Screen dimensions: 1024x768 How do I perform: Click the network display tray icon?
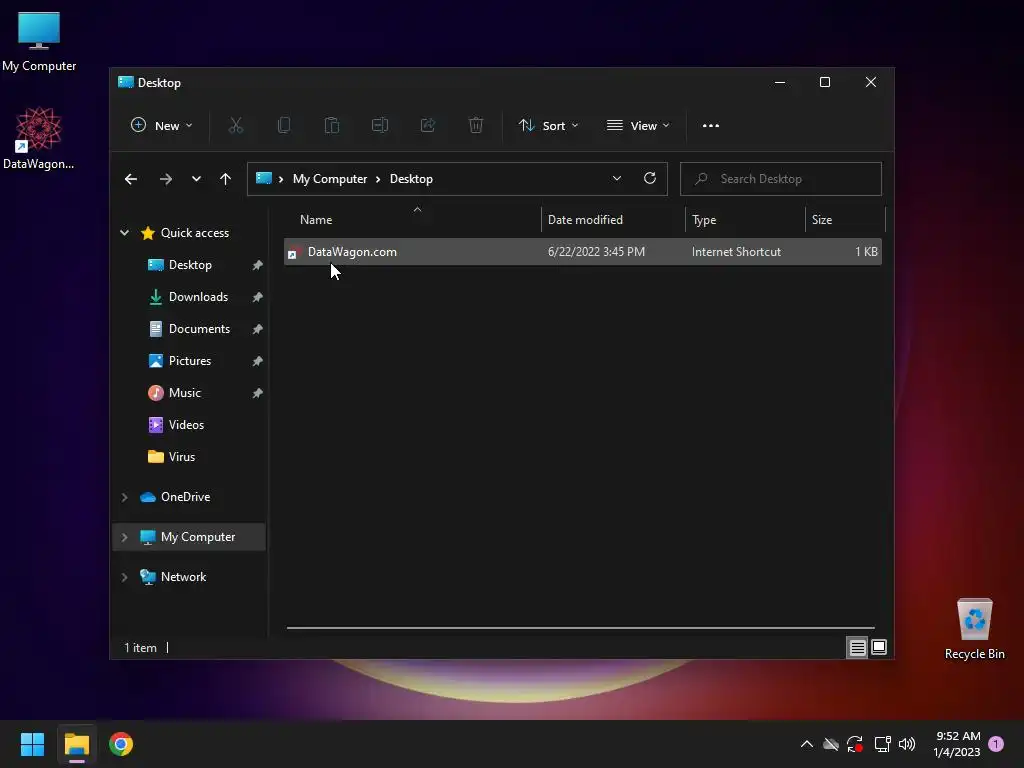point(882,744)
